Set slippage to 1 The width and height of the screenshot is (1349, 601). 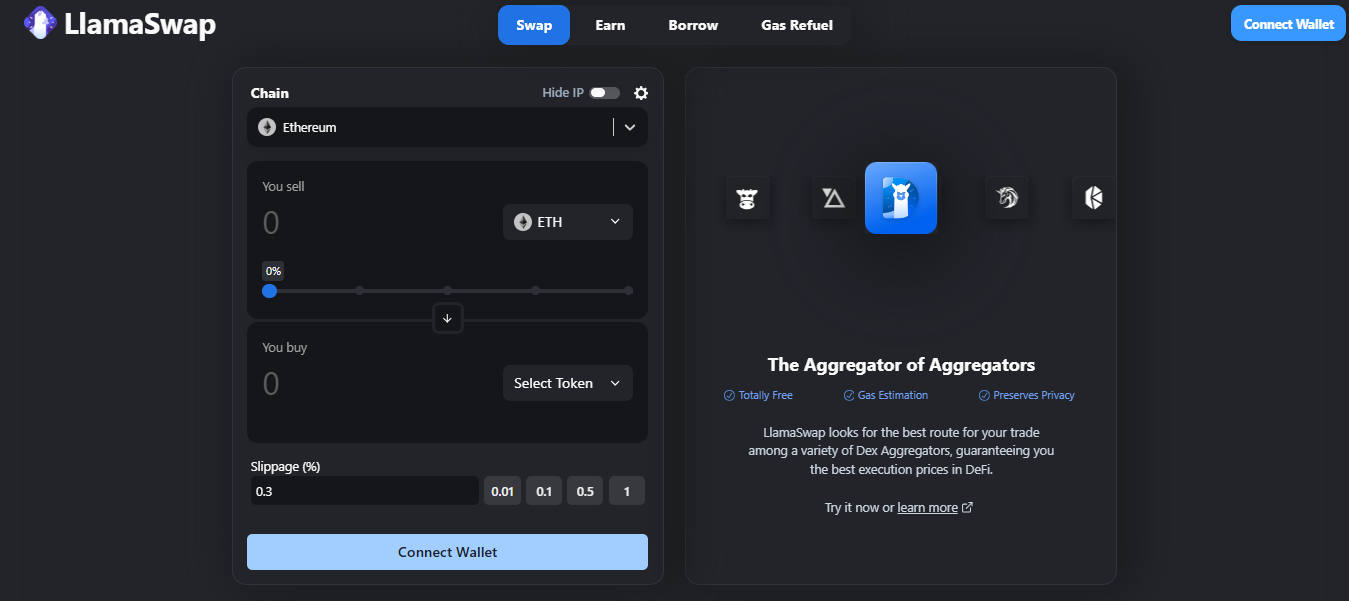tap(627, 491)
